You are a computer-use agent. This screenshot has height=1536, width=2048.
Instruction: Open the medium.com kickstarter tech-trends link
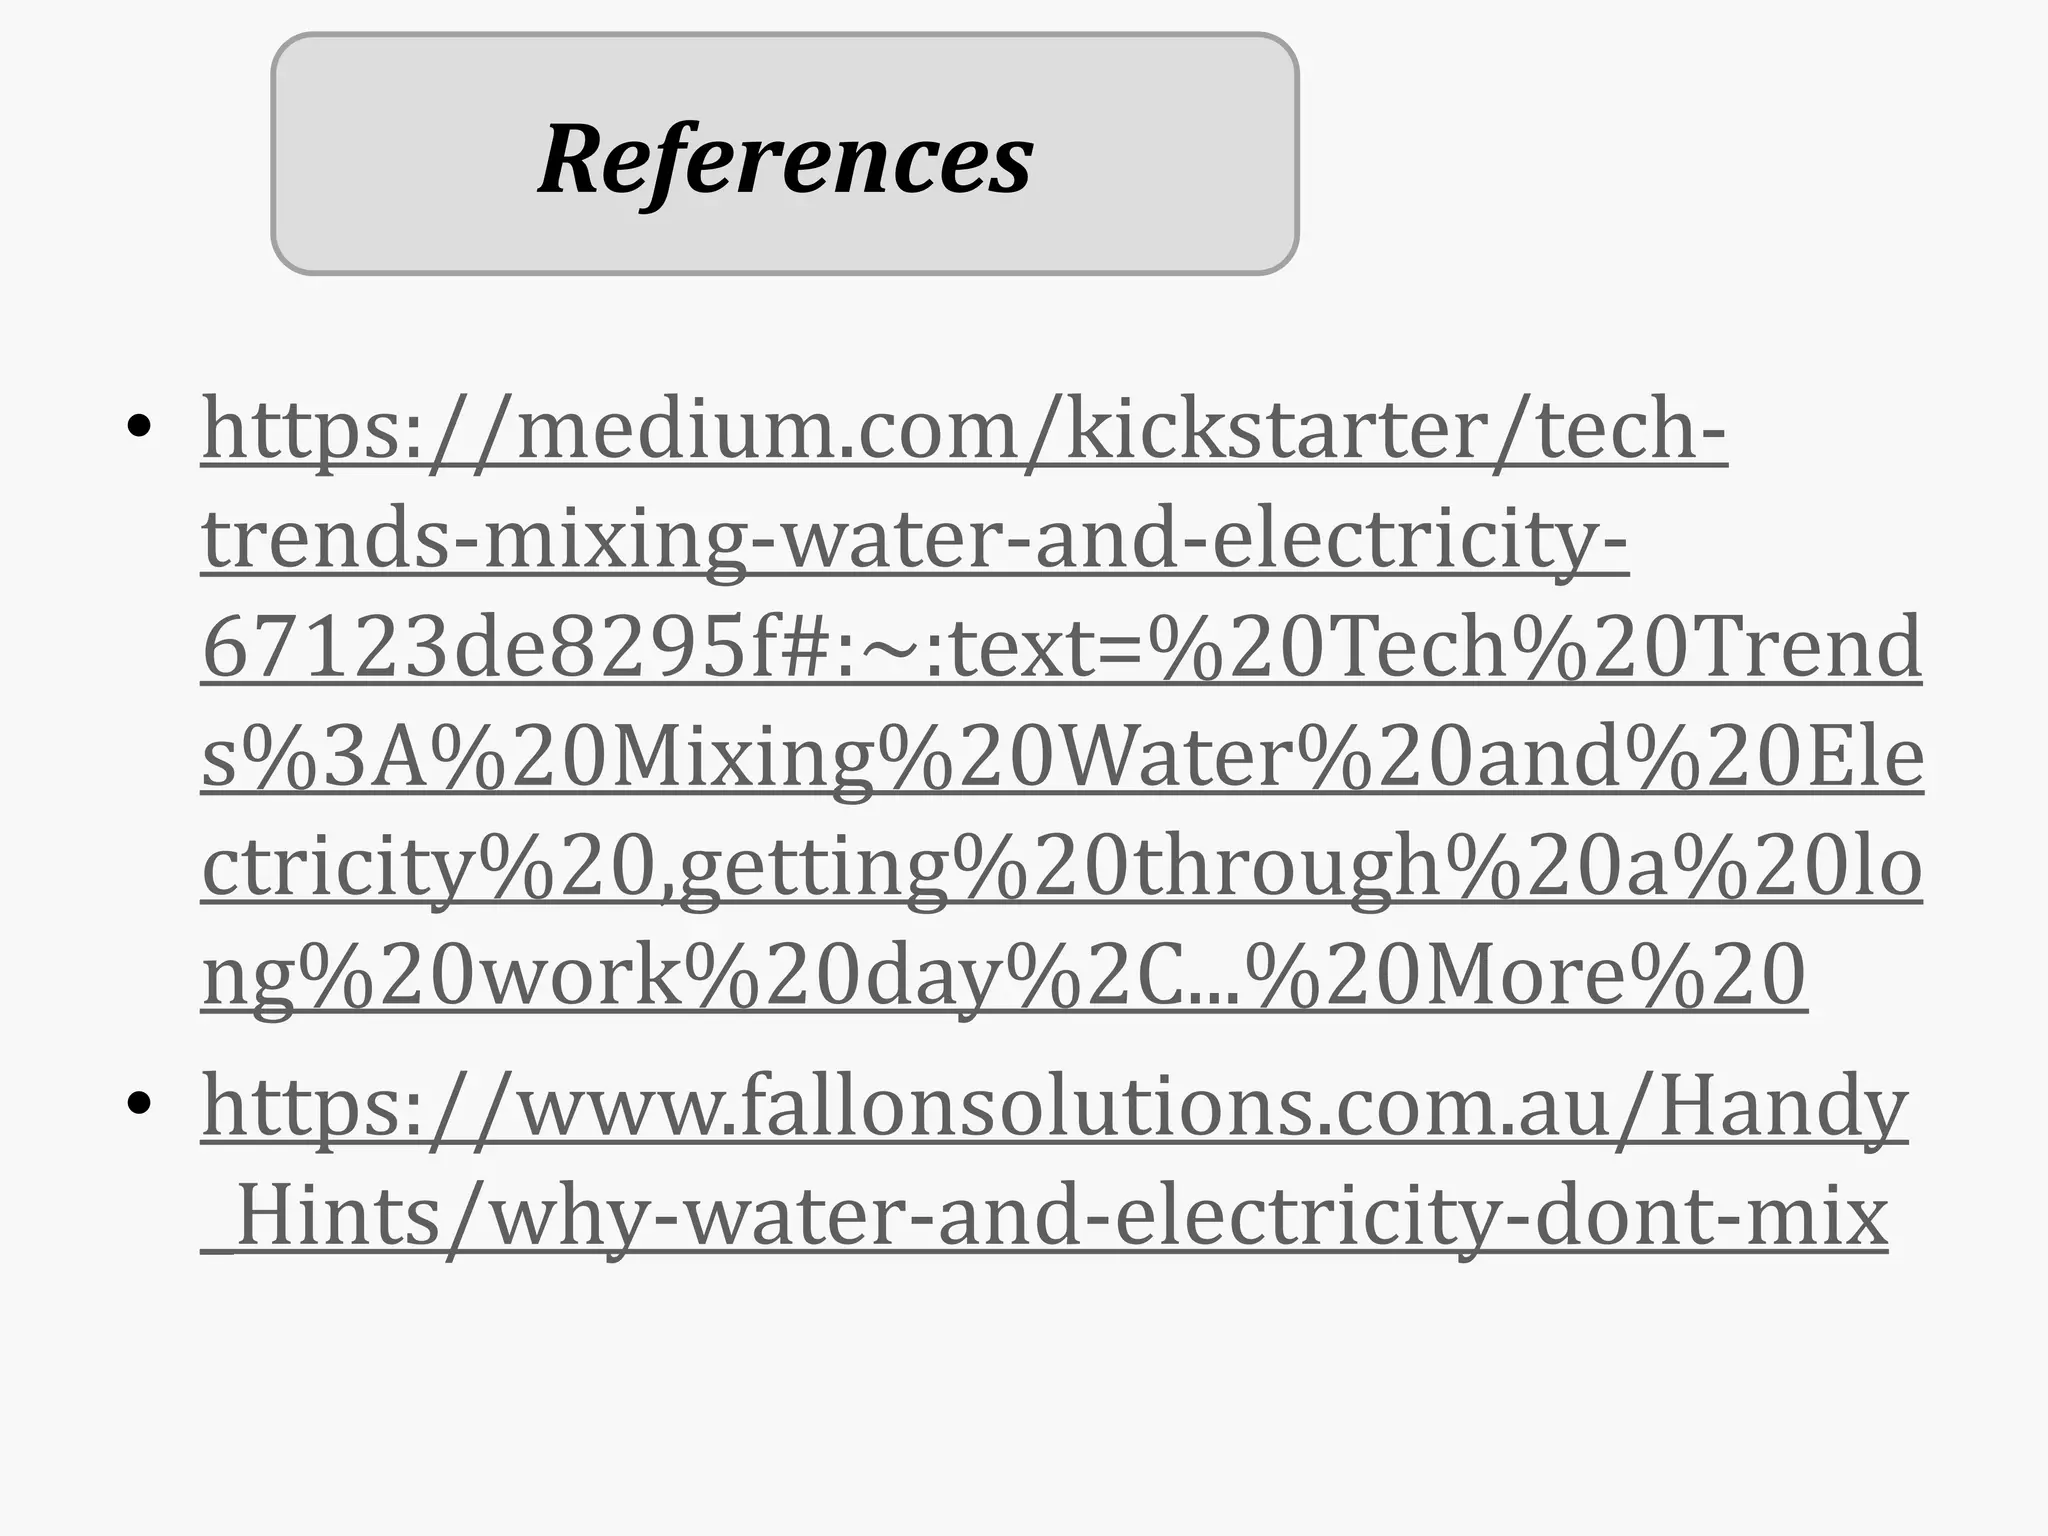point(1062,701)
